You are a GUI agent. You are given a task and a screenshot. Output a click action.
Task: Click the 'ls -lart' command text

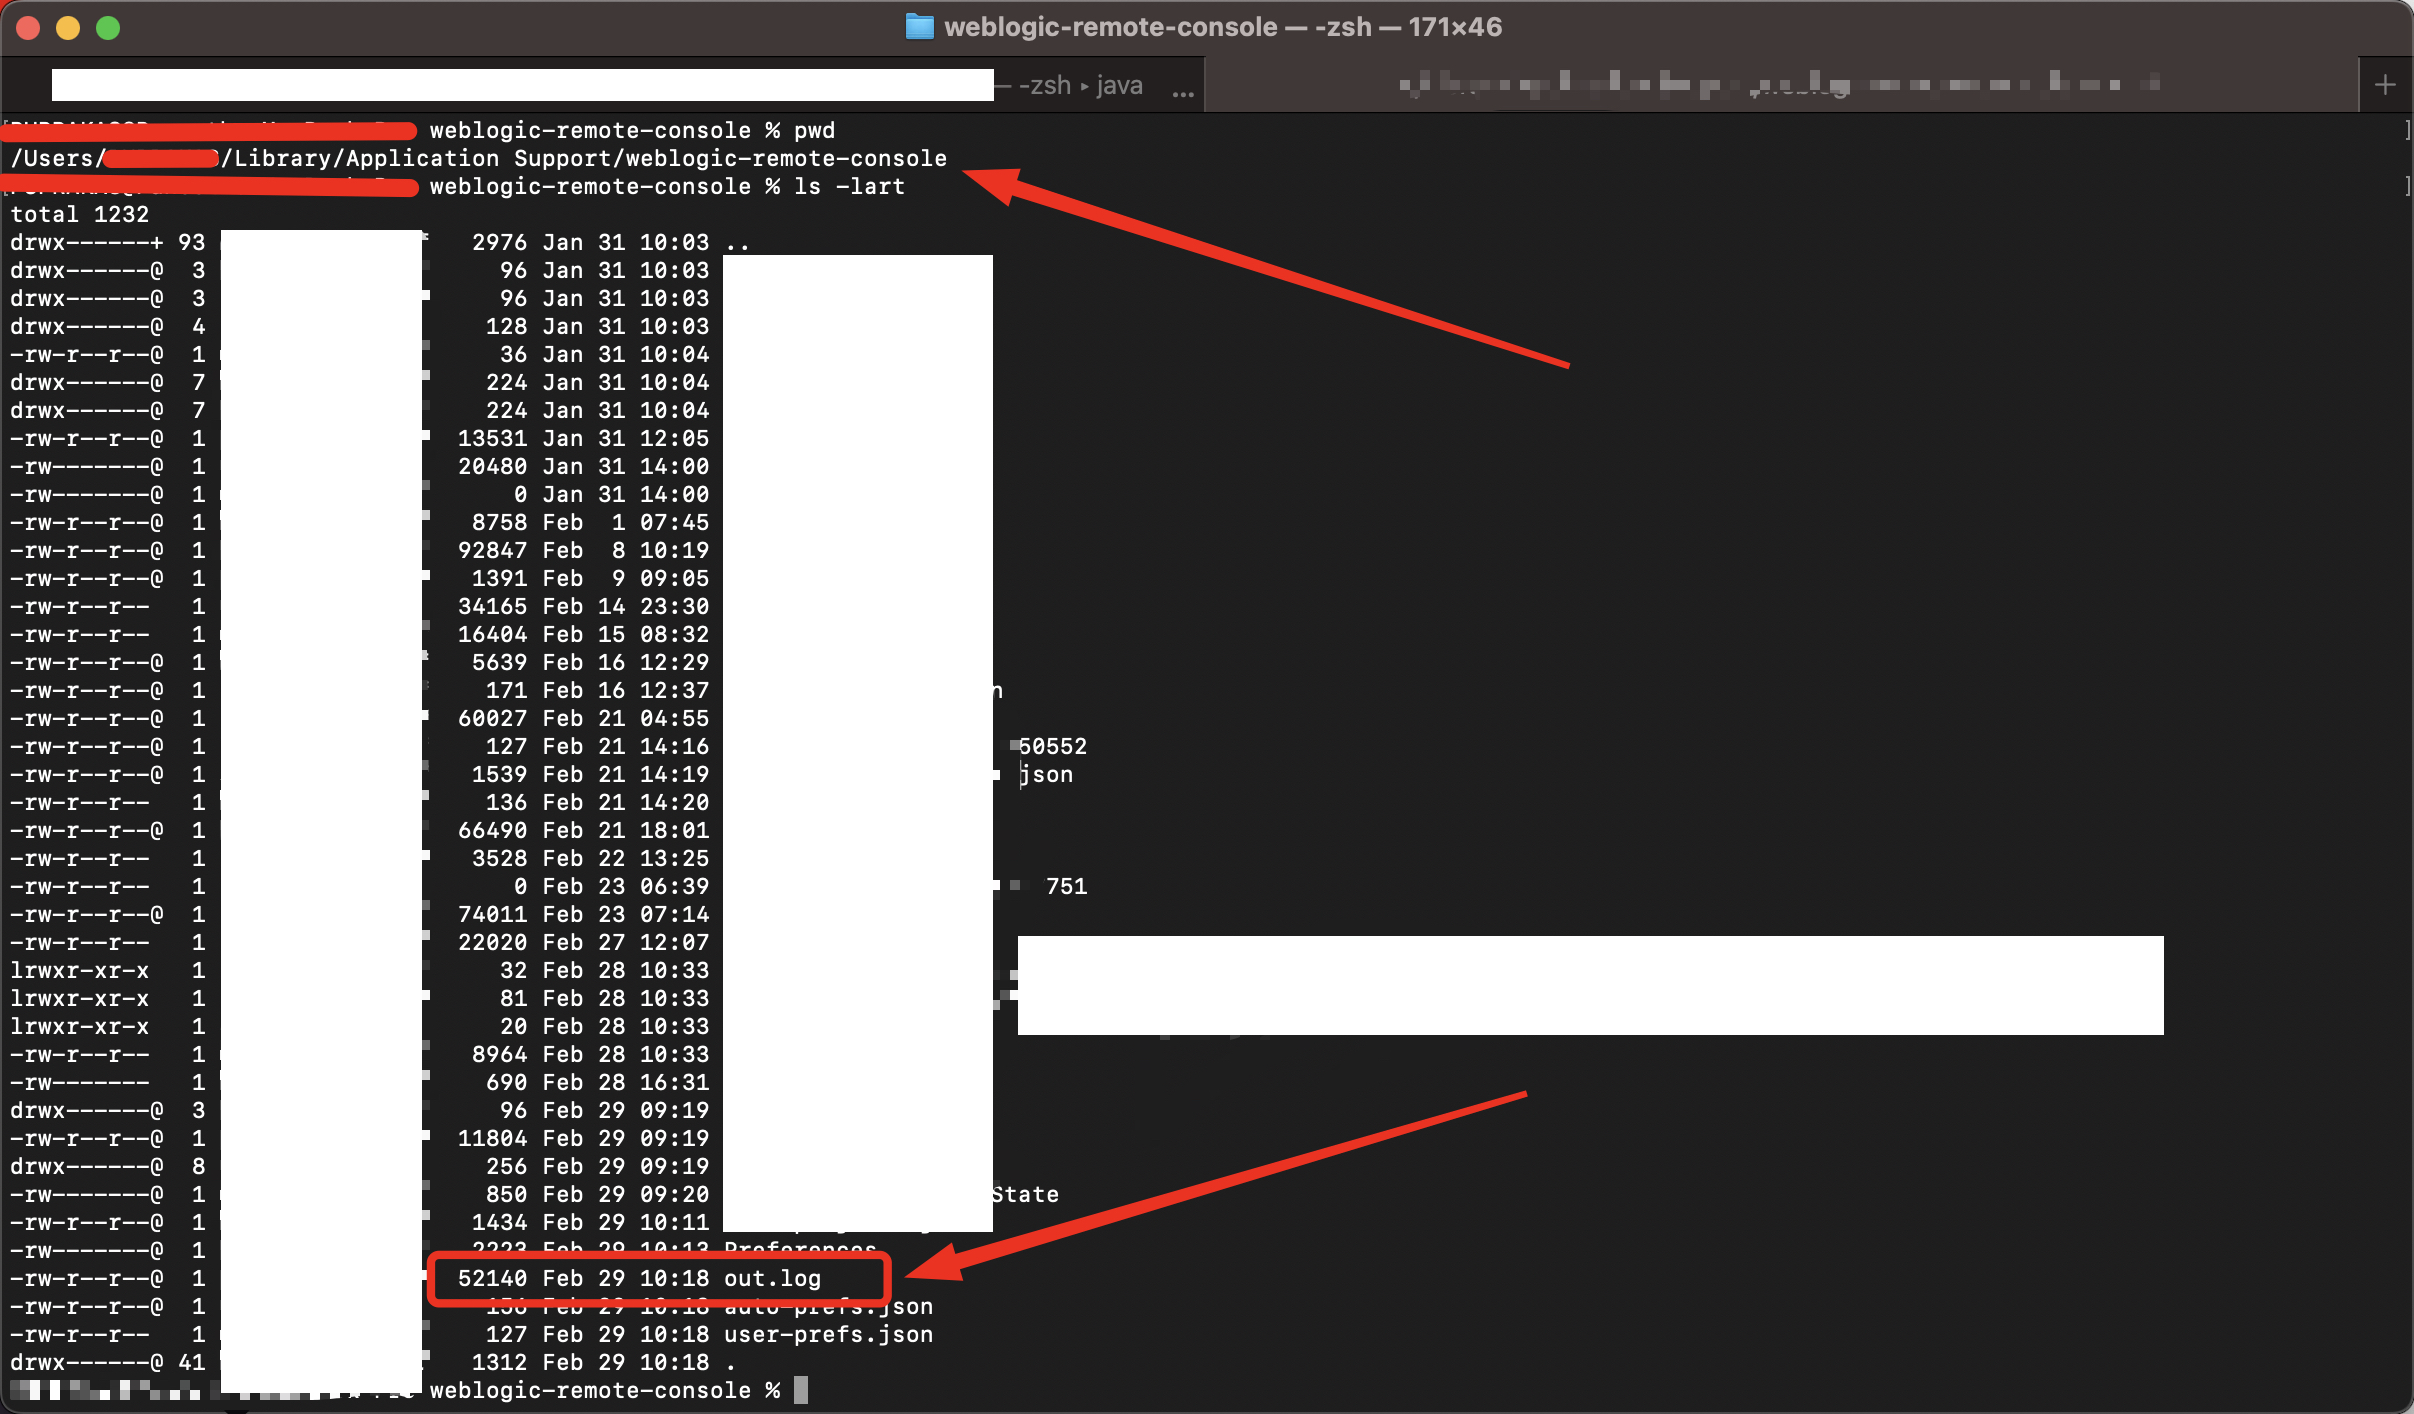pos(849,186)
